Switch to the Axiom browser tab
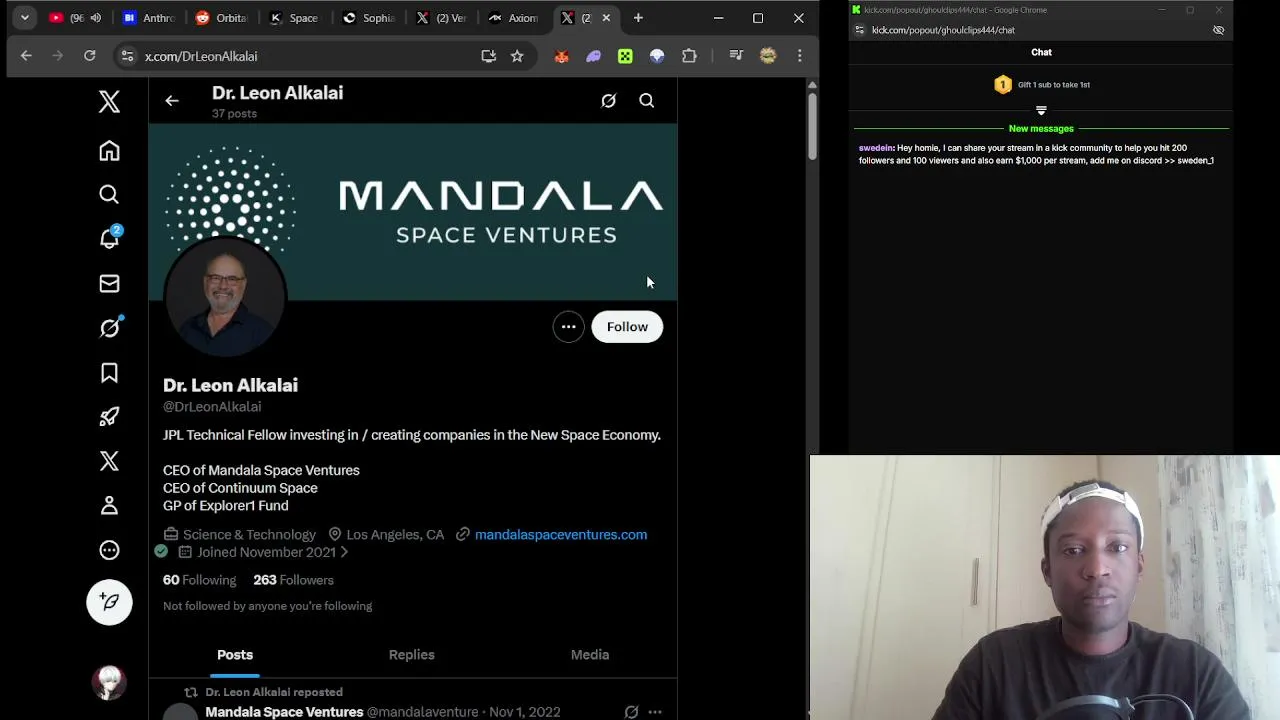 [x=514, y=18]
